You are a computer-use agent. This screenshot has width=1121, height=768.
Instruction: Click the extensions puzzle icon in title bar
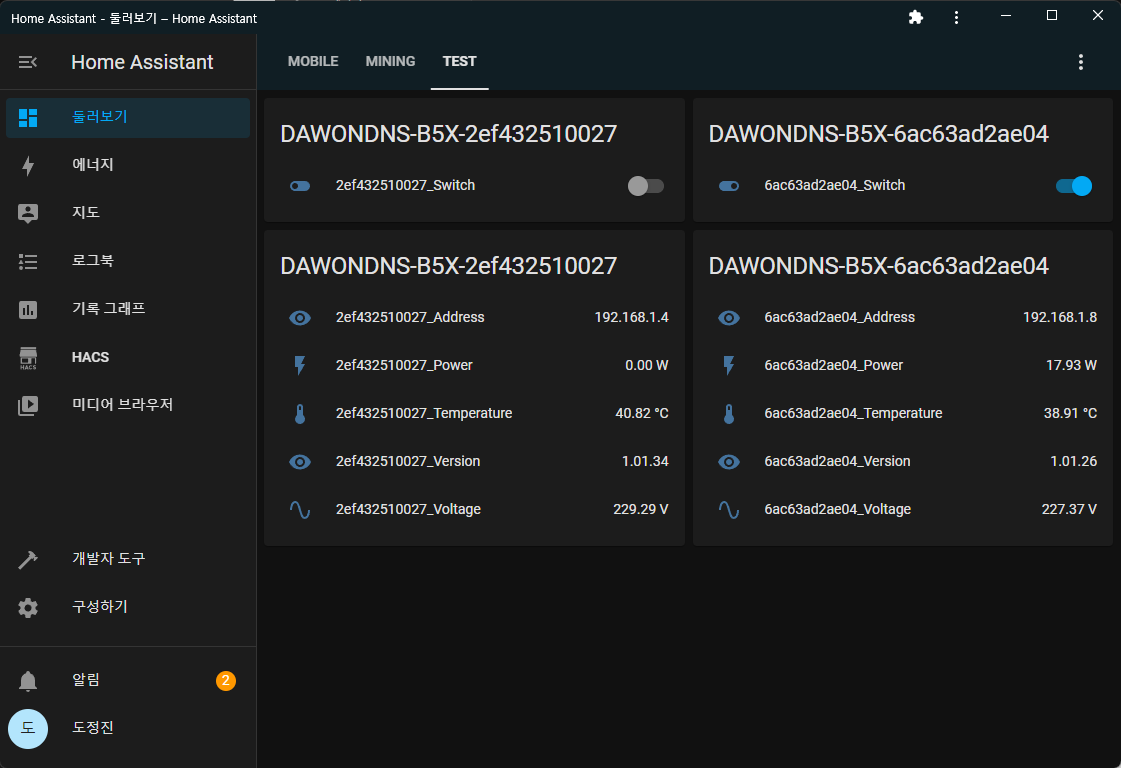(916, 17)
